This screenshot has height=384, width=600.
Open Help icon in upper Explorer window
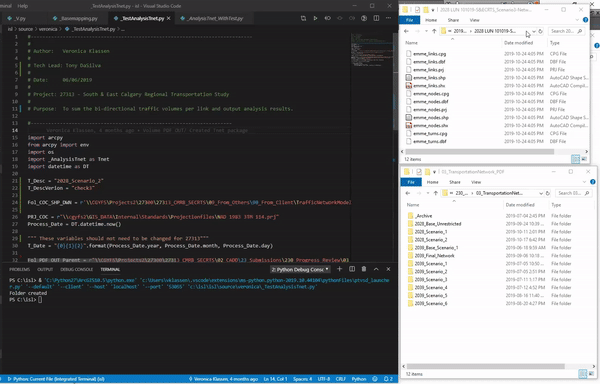click(x=585, y=20)
